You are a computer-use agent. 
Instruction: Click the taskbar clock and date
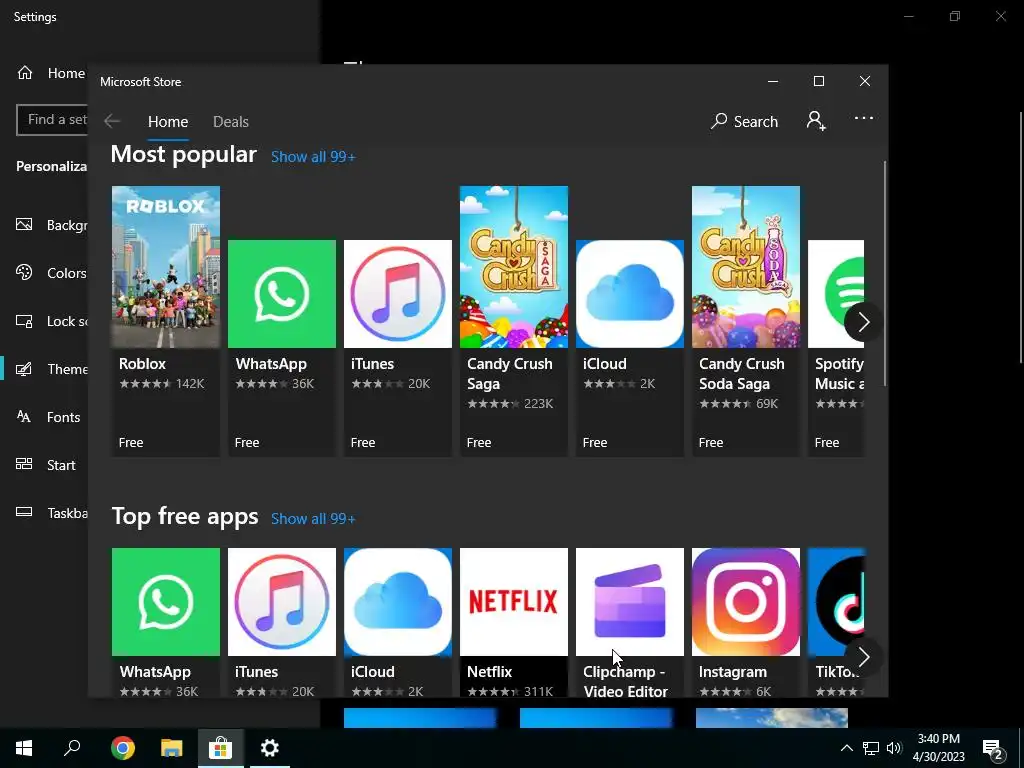coord(938,748)
